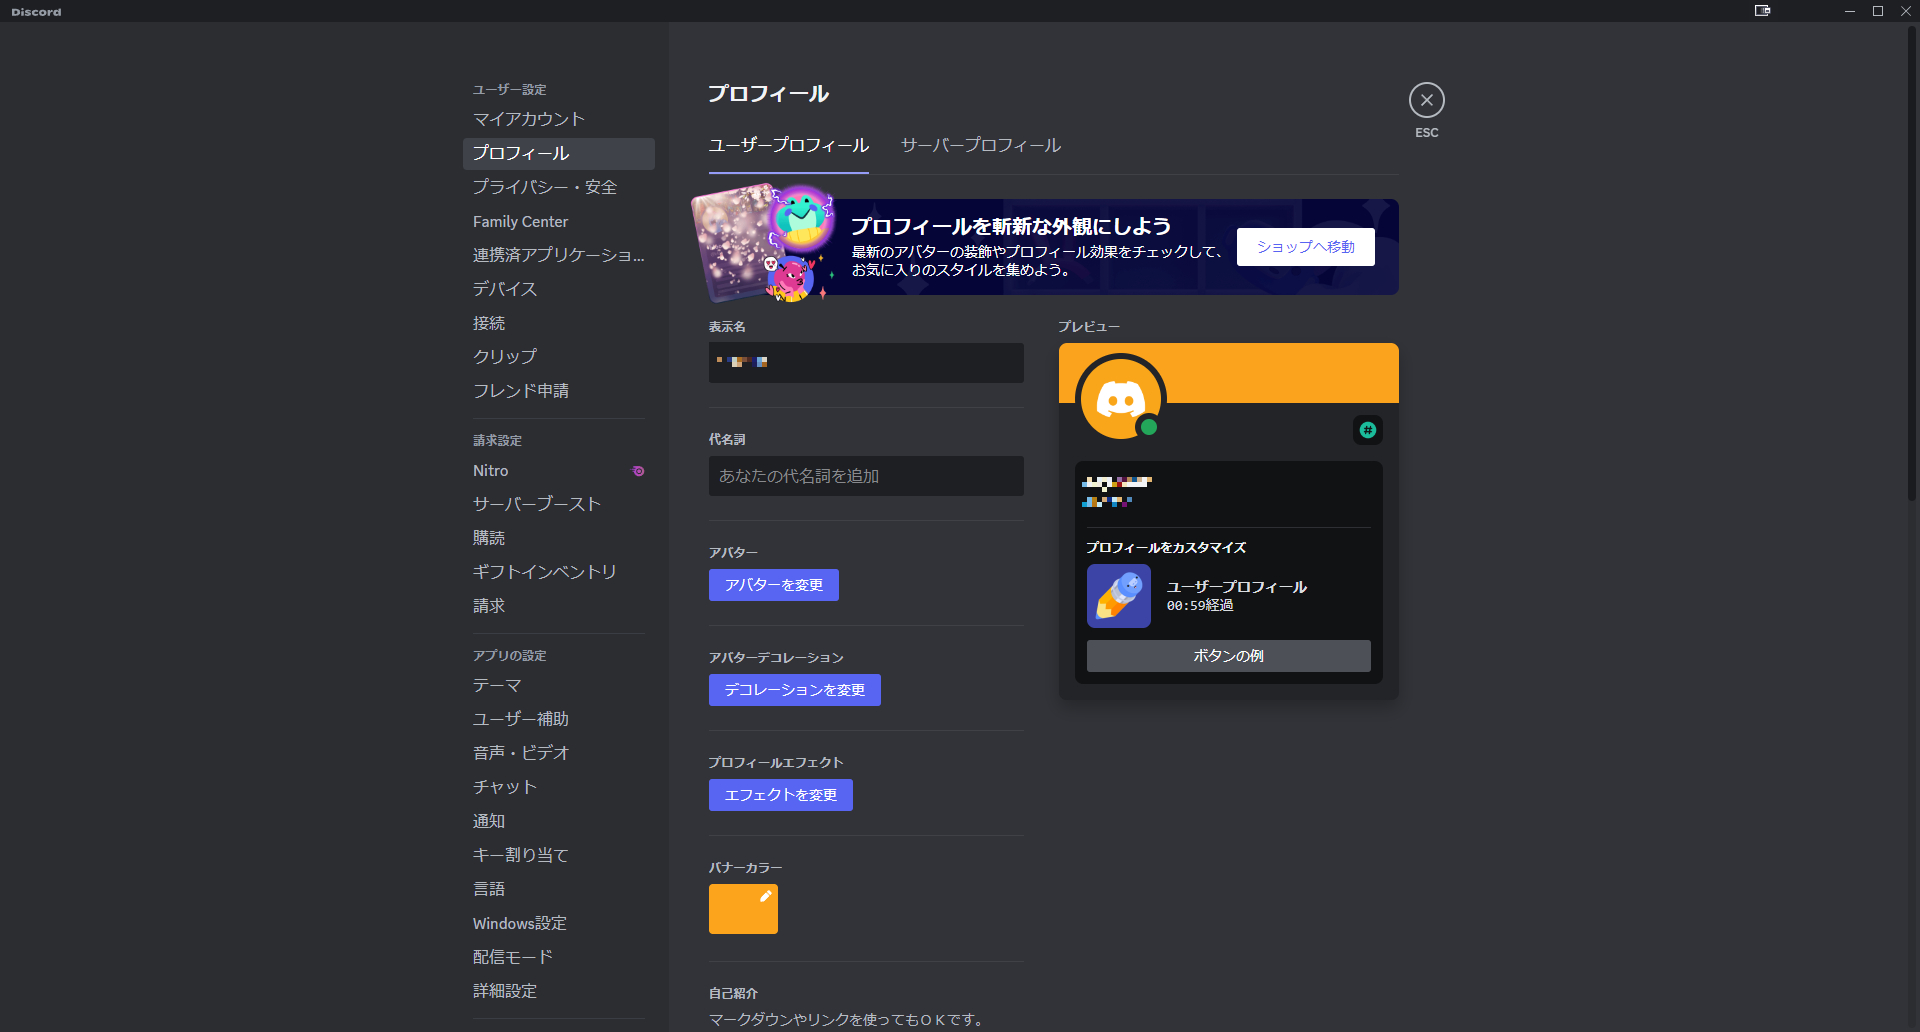
Task: Open テーマ settings
Action: click(x=558, y=686)
